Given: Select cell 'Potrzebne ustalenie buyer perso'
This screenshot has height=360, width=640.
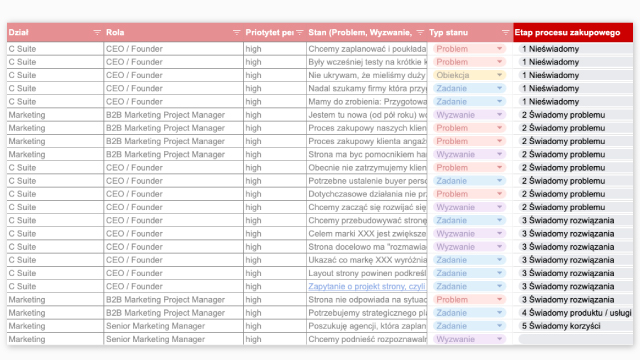Looking at the screenshot, I should (367, 181).
